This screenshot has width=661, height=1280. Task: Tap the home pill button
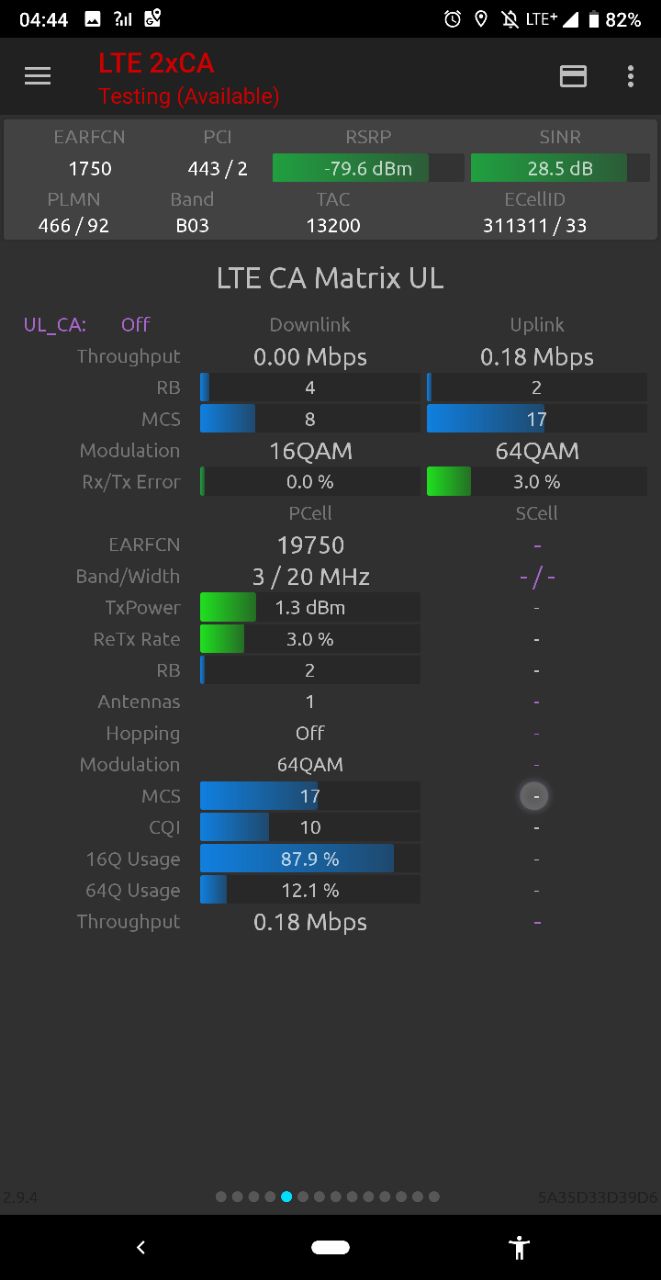330,1247
